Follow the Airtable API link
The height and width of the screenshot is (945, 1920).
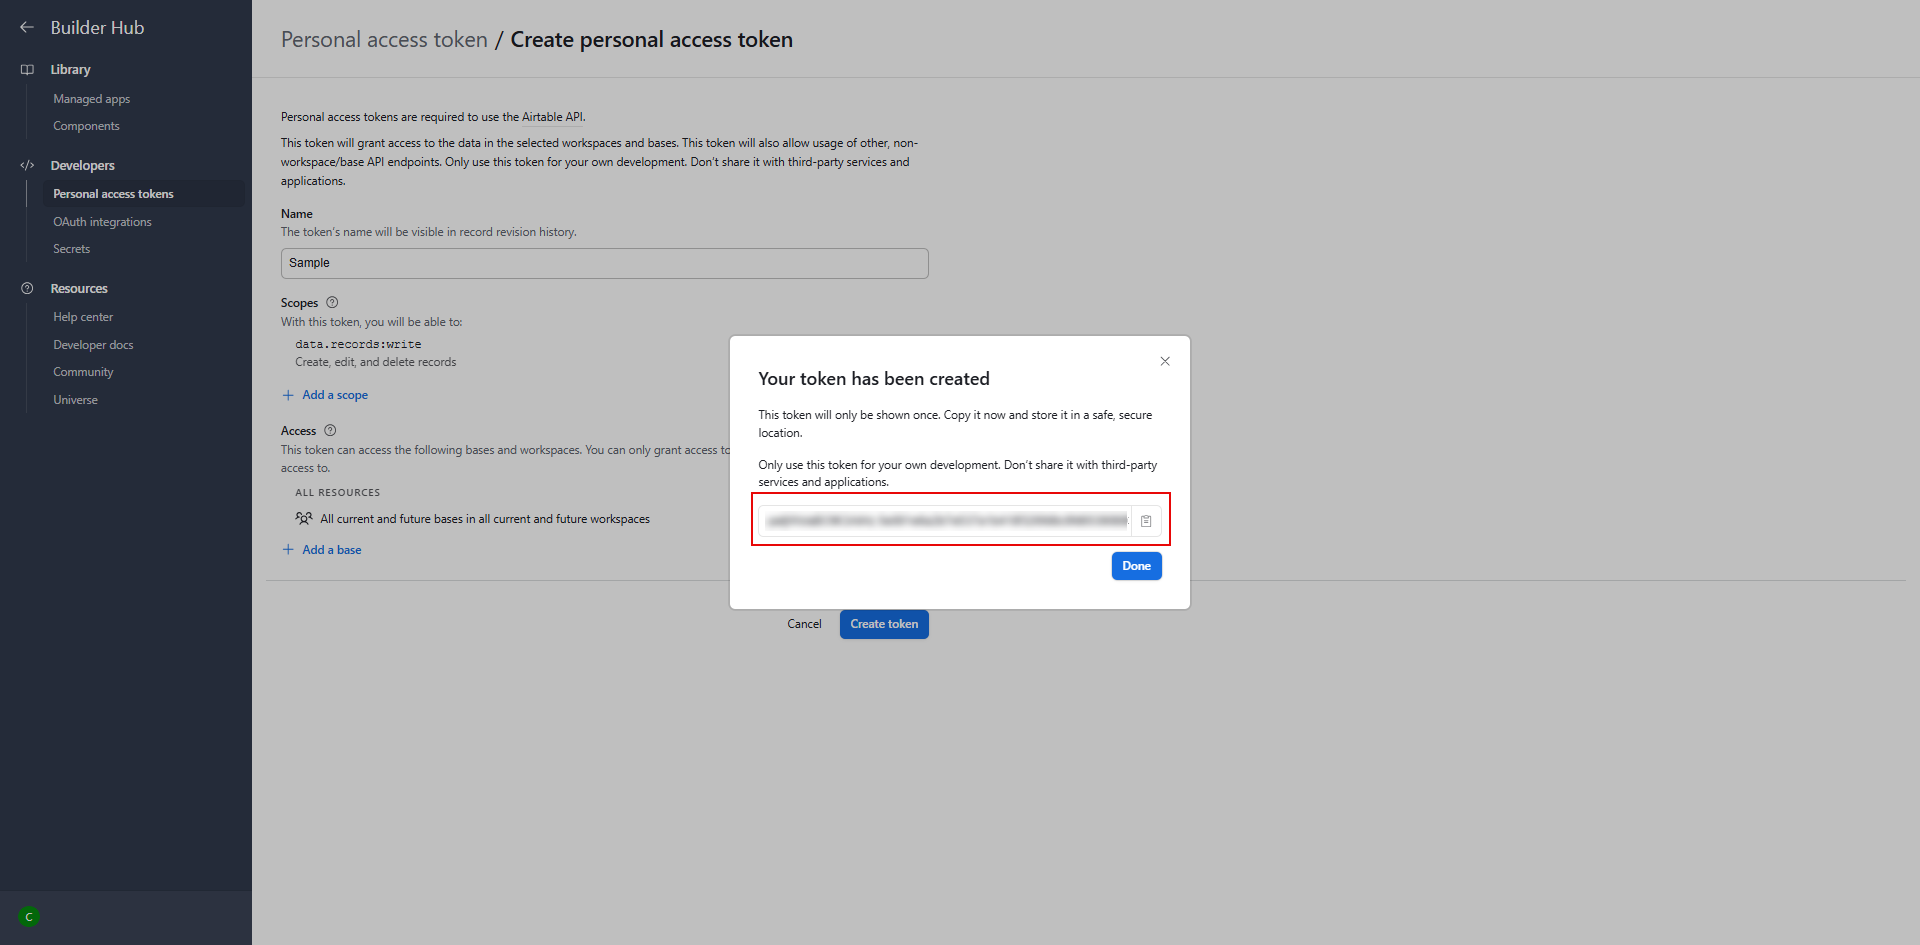(553, 118)
